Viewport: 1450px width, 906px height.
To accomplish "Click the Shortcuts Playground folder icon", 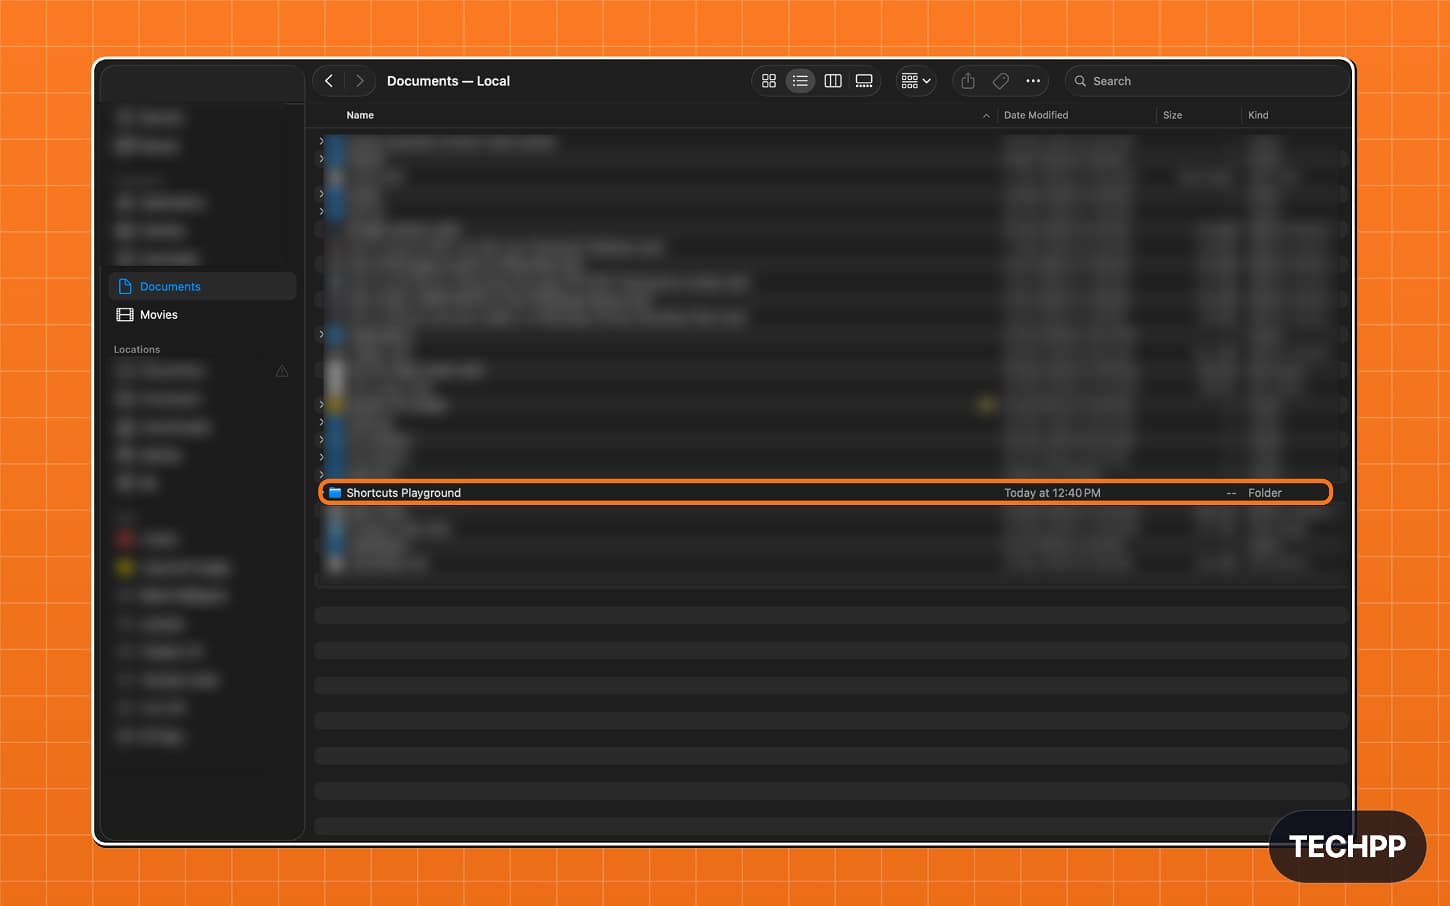I will [335, 492].
